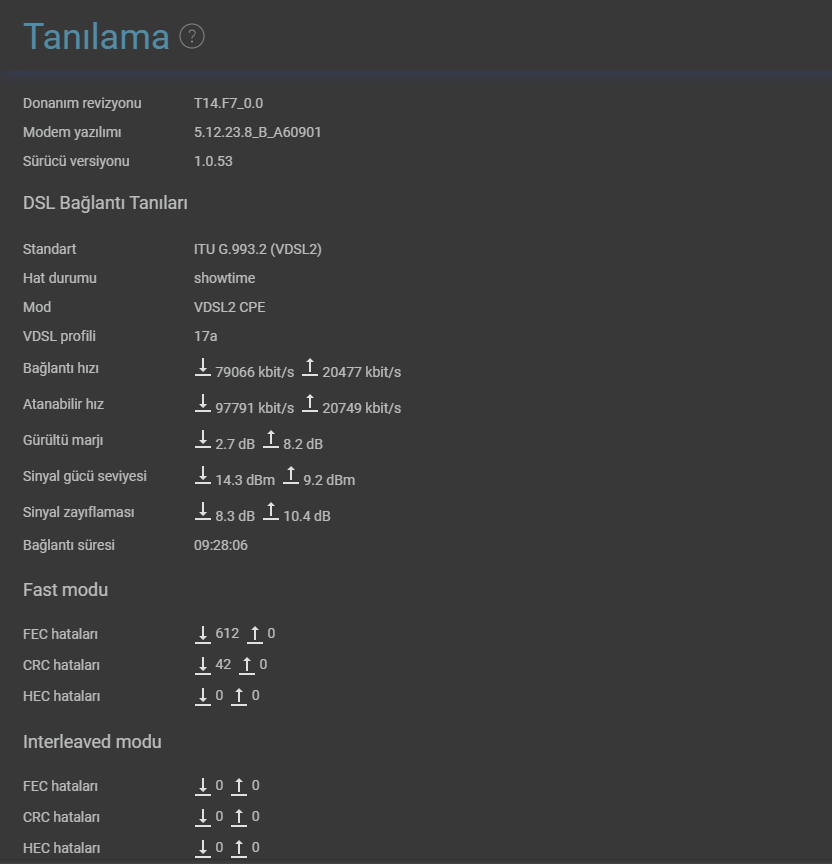Click the Interleaved modu HEC hataları download arrow
The image size is (832, 864).
click(203, 847)
